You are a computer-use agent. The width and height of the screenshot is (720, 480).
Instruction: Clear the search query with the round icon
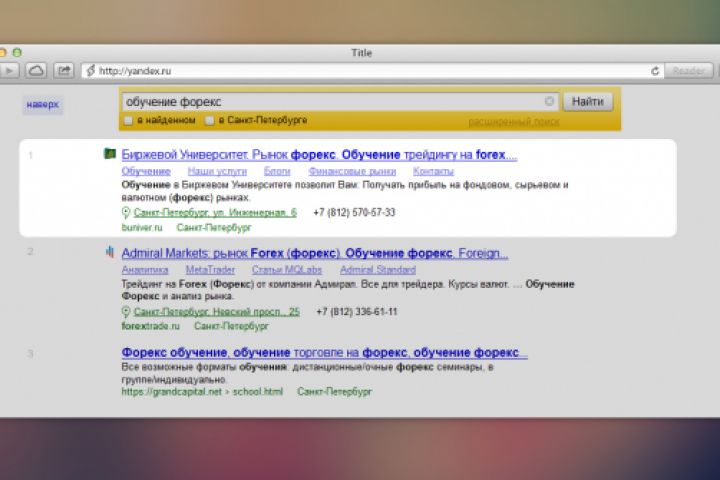tap(549, 101)
